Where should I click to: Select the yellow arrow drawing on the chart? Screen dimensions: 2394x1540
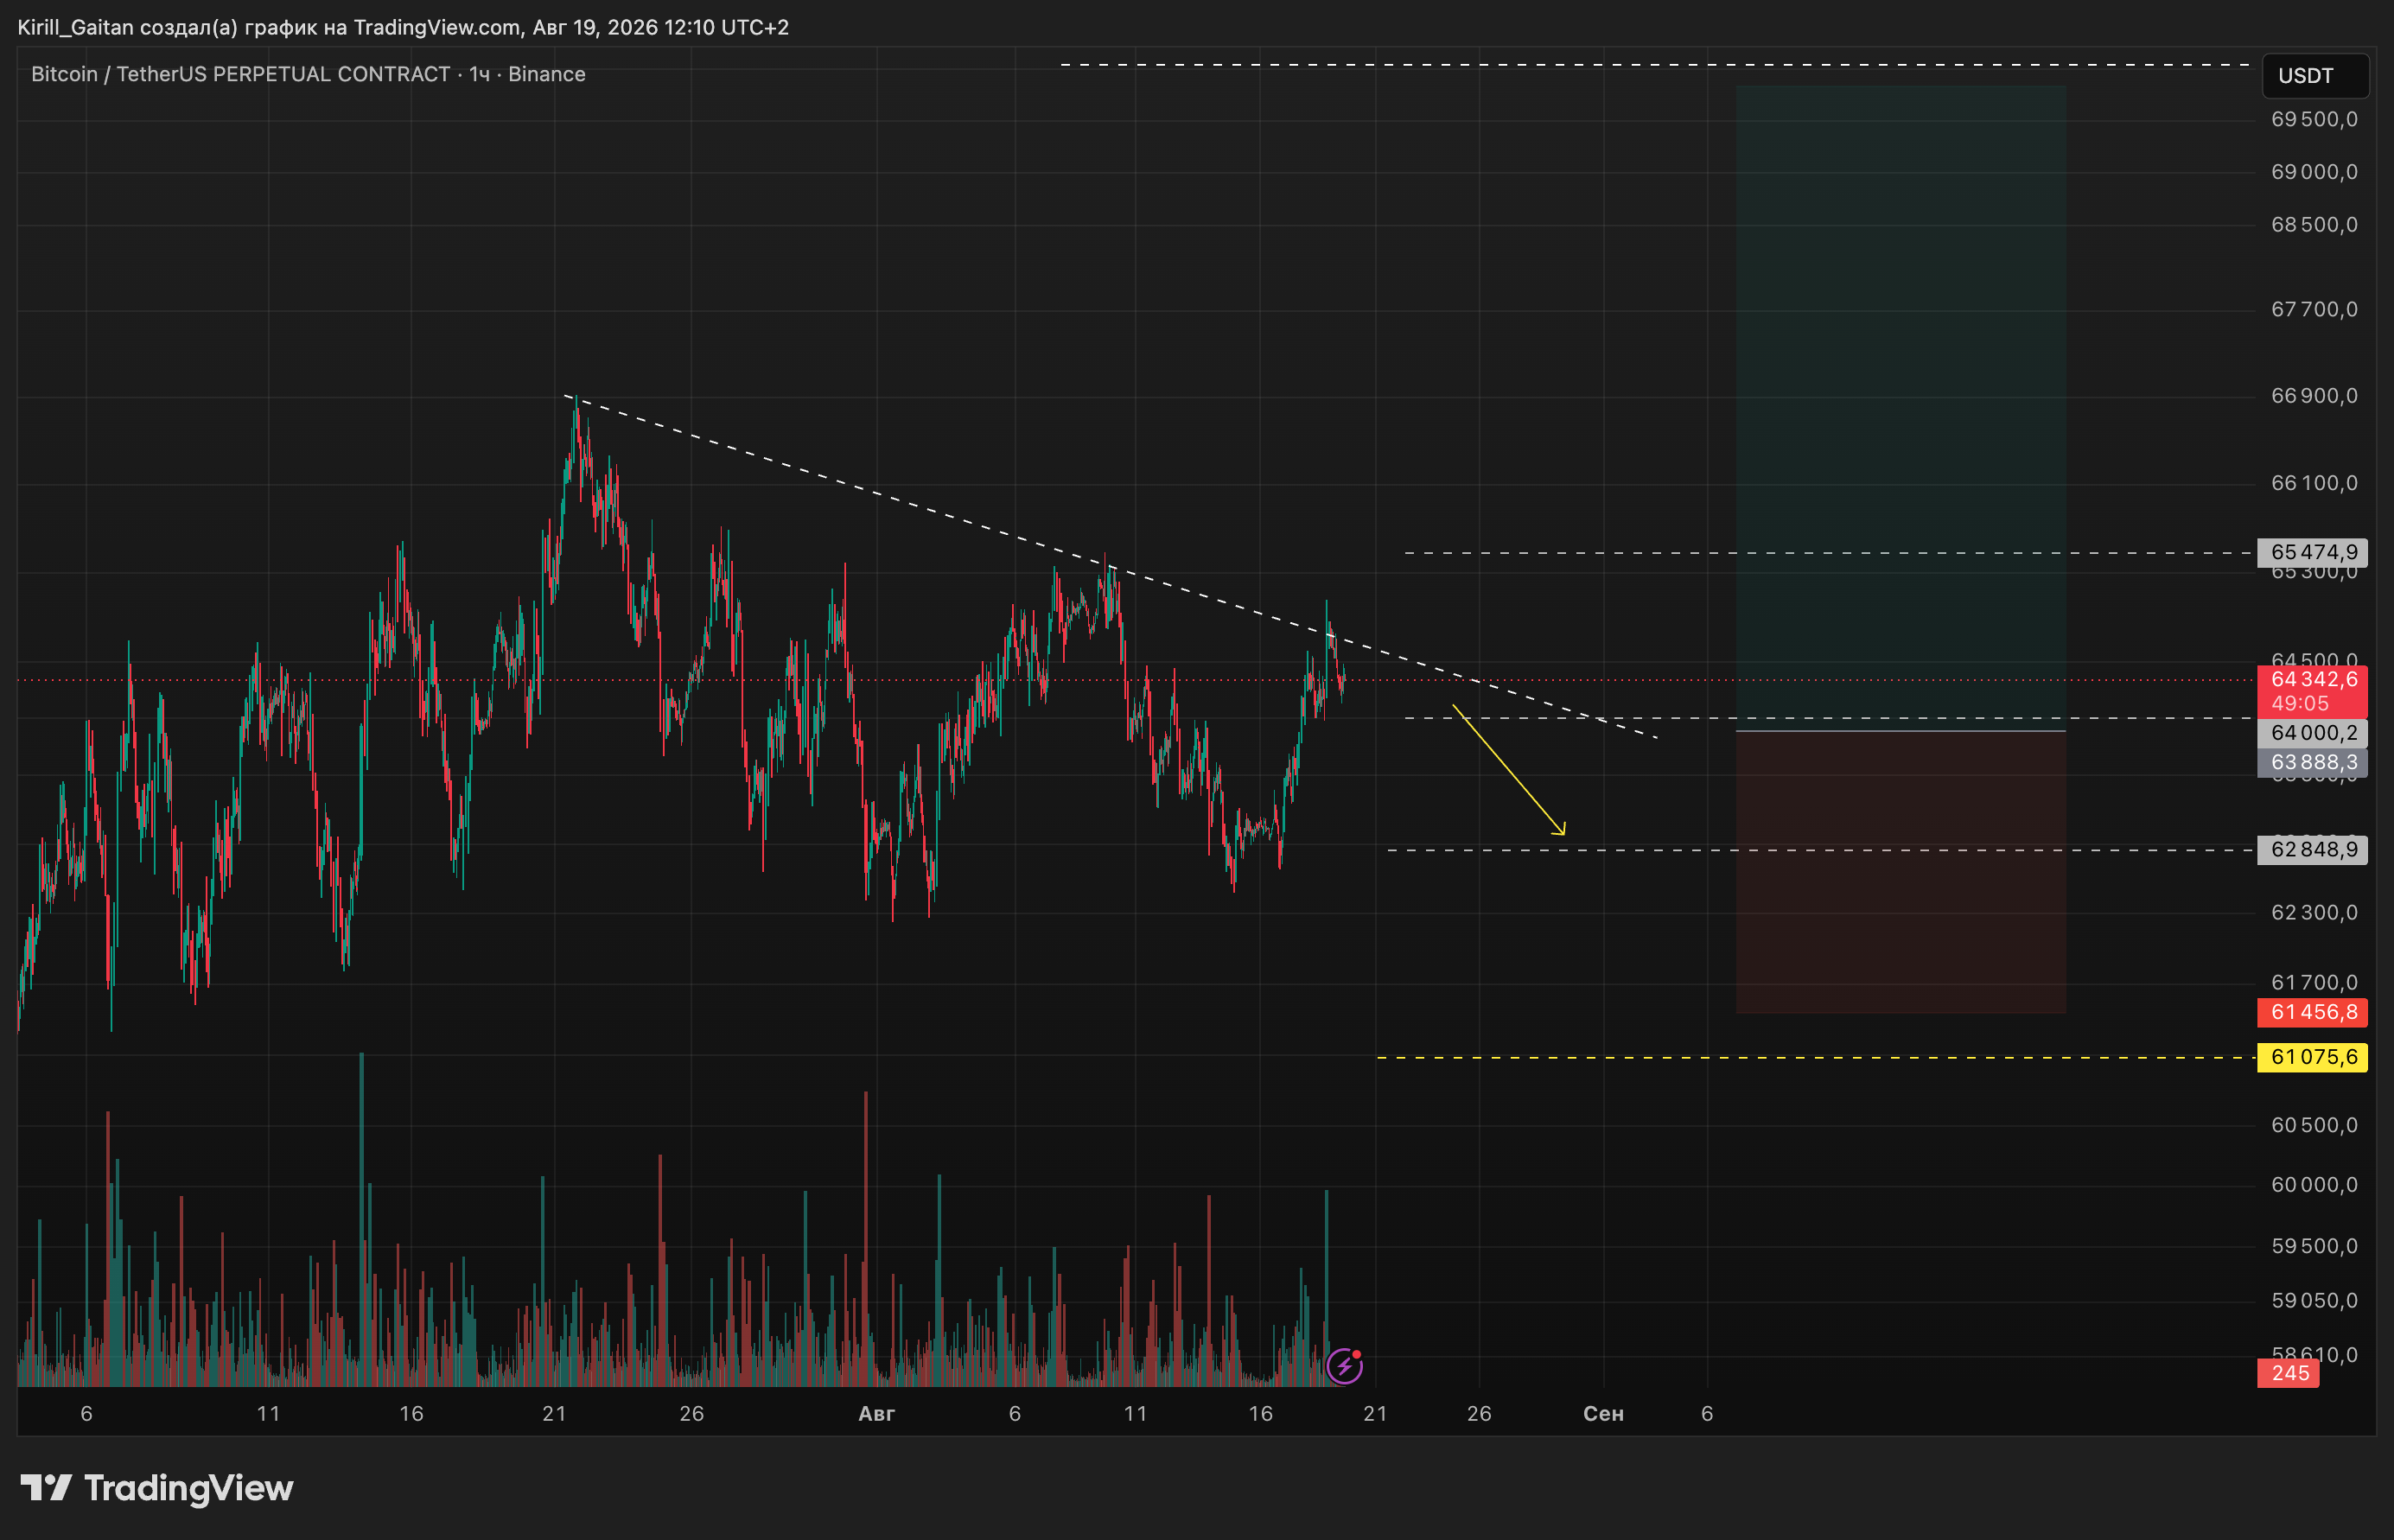pos(1509,770)
